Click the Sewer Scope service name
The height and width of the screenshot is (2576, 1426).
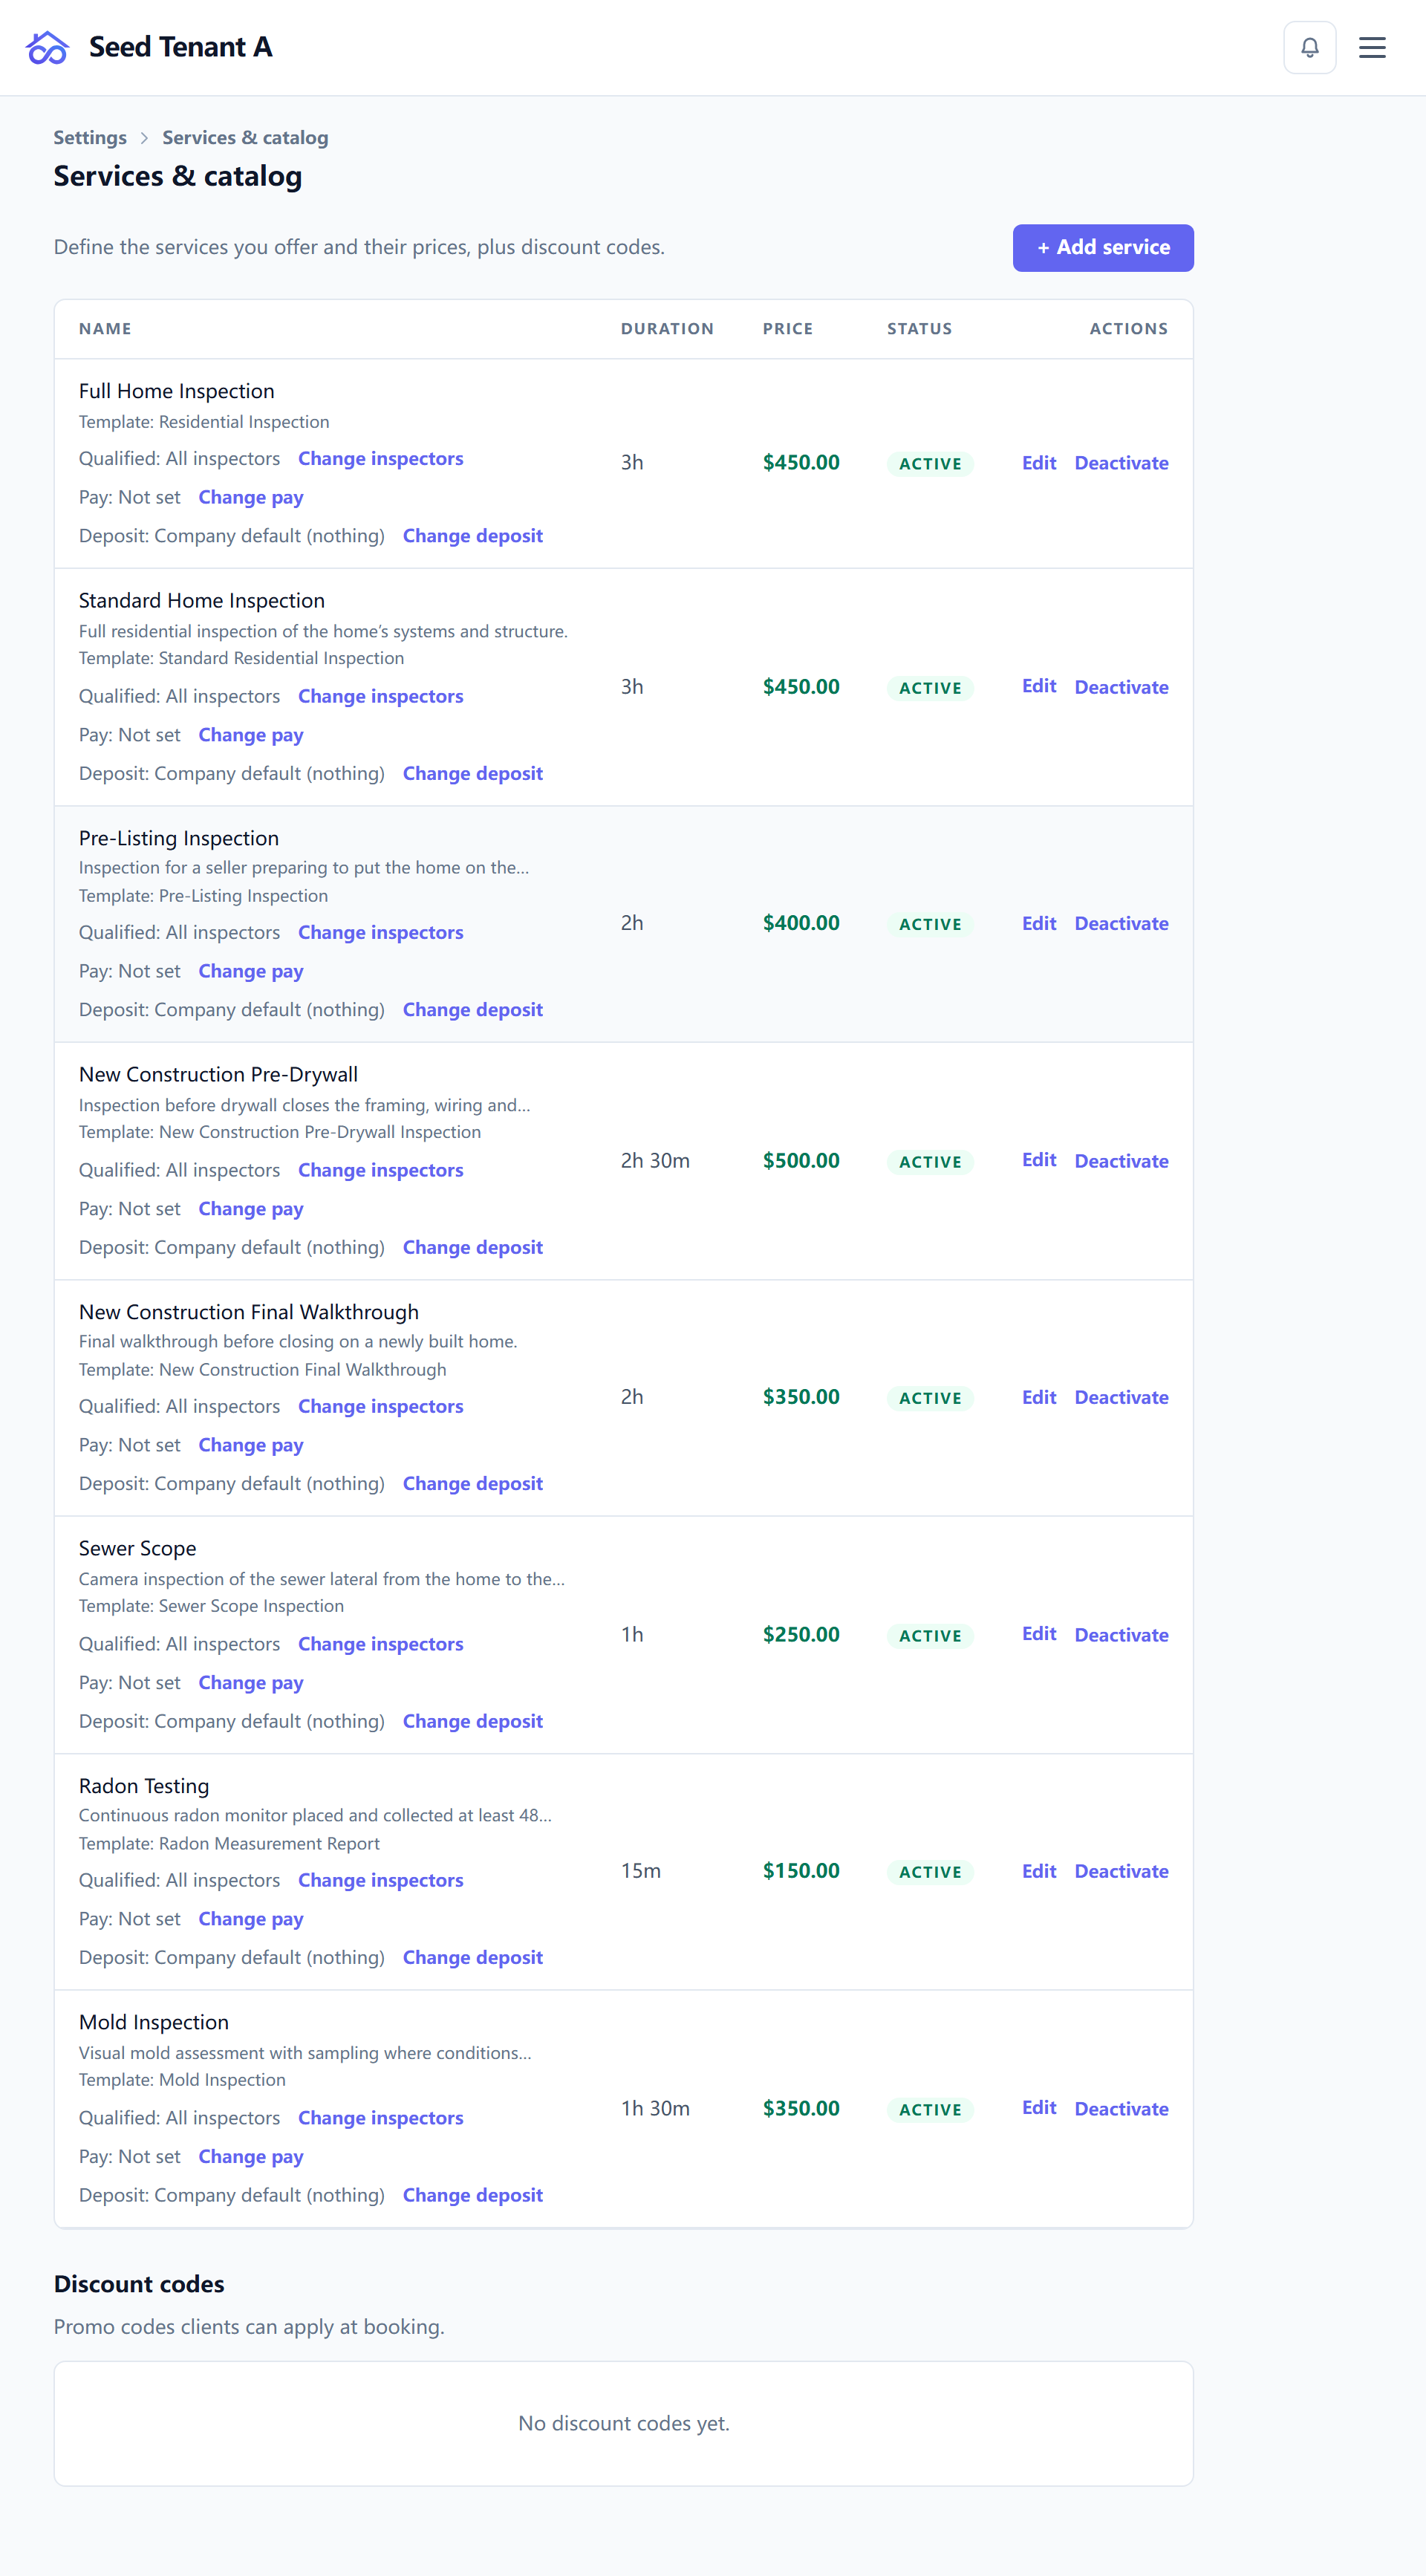click(138, 1548)
